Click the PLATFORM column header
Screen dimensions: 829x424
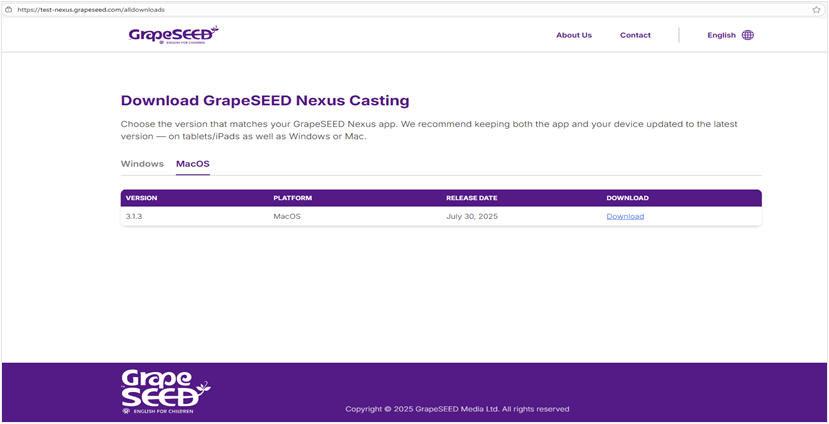292,198
